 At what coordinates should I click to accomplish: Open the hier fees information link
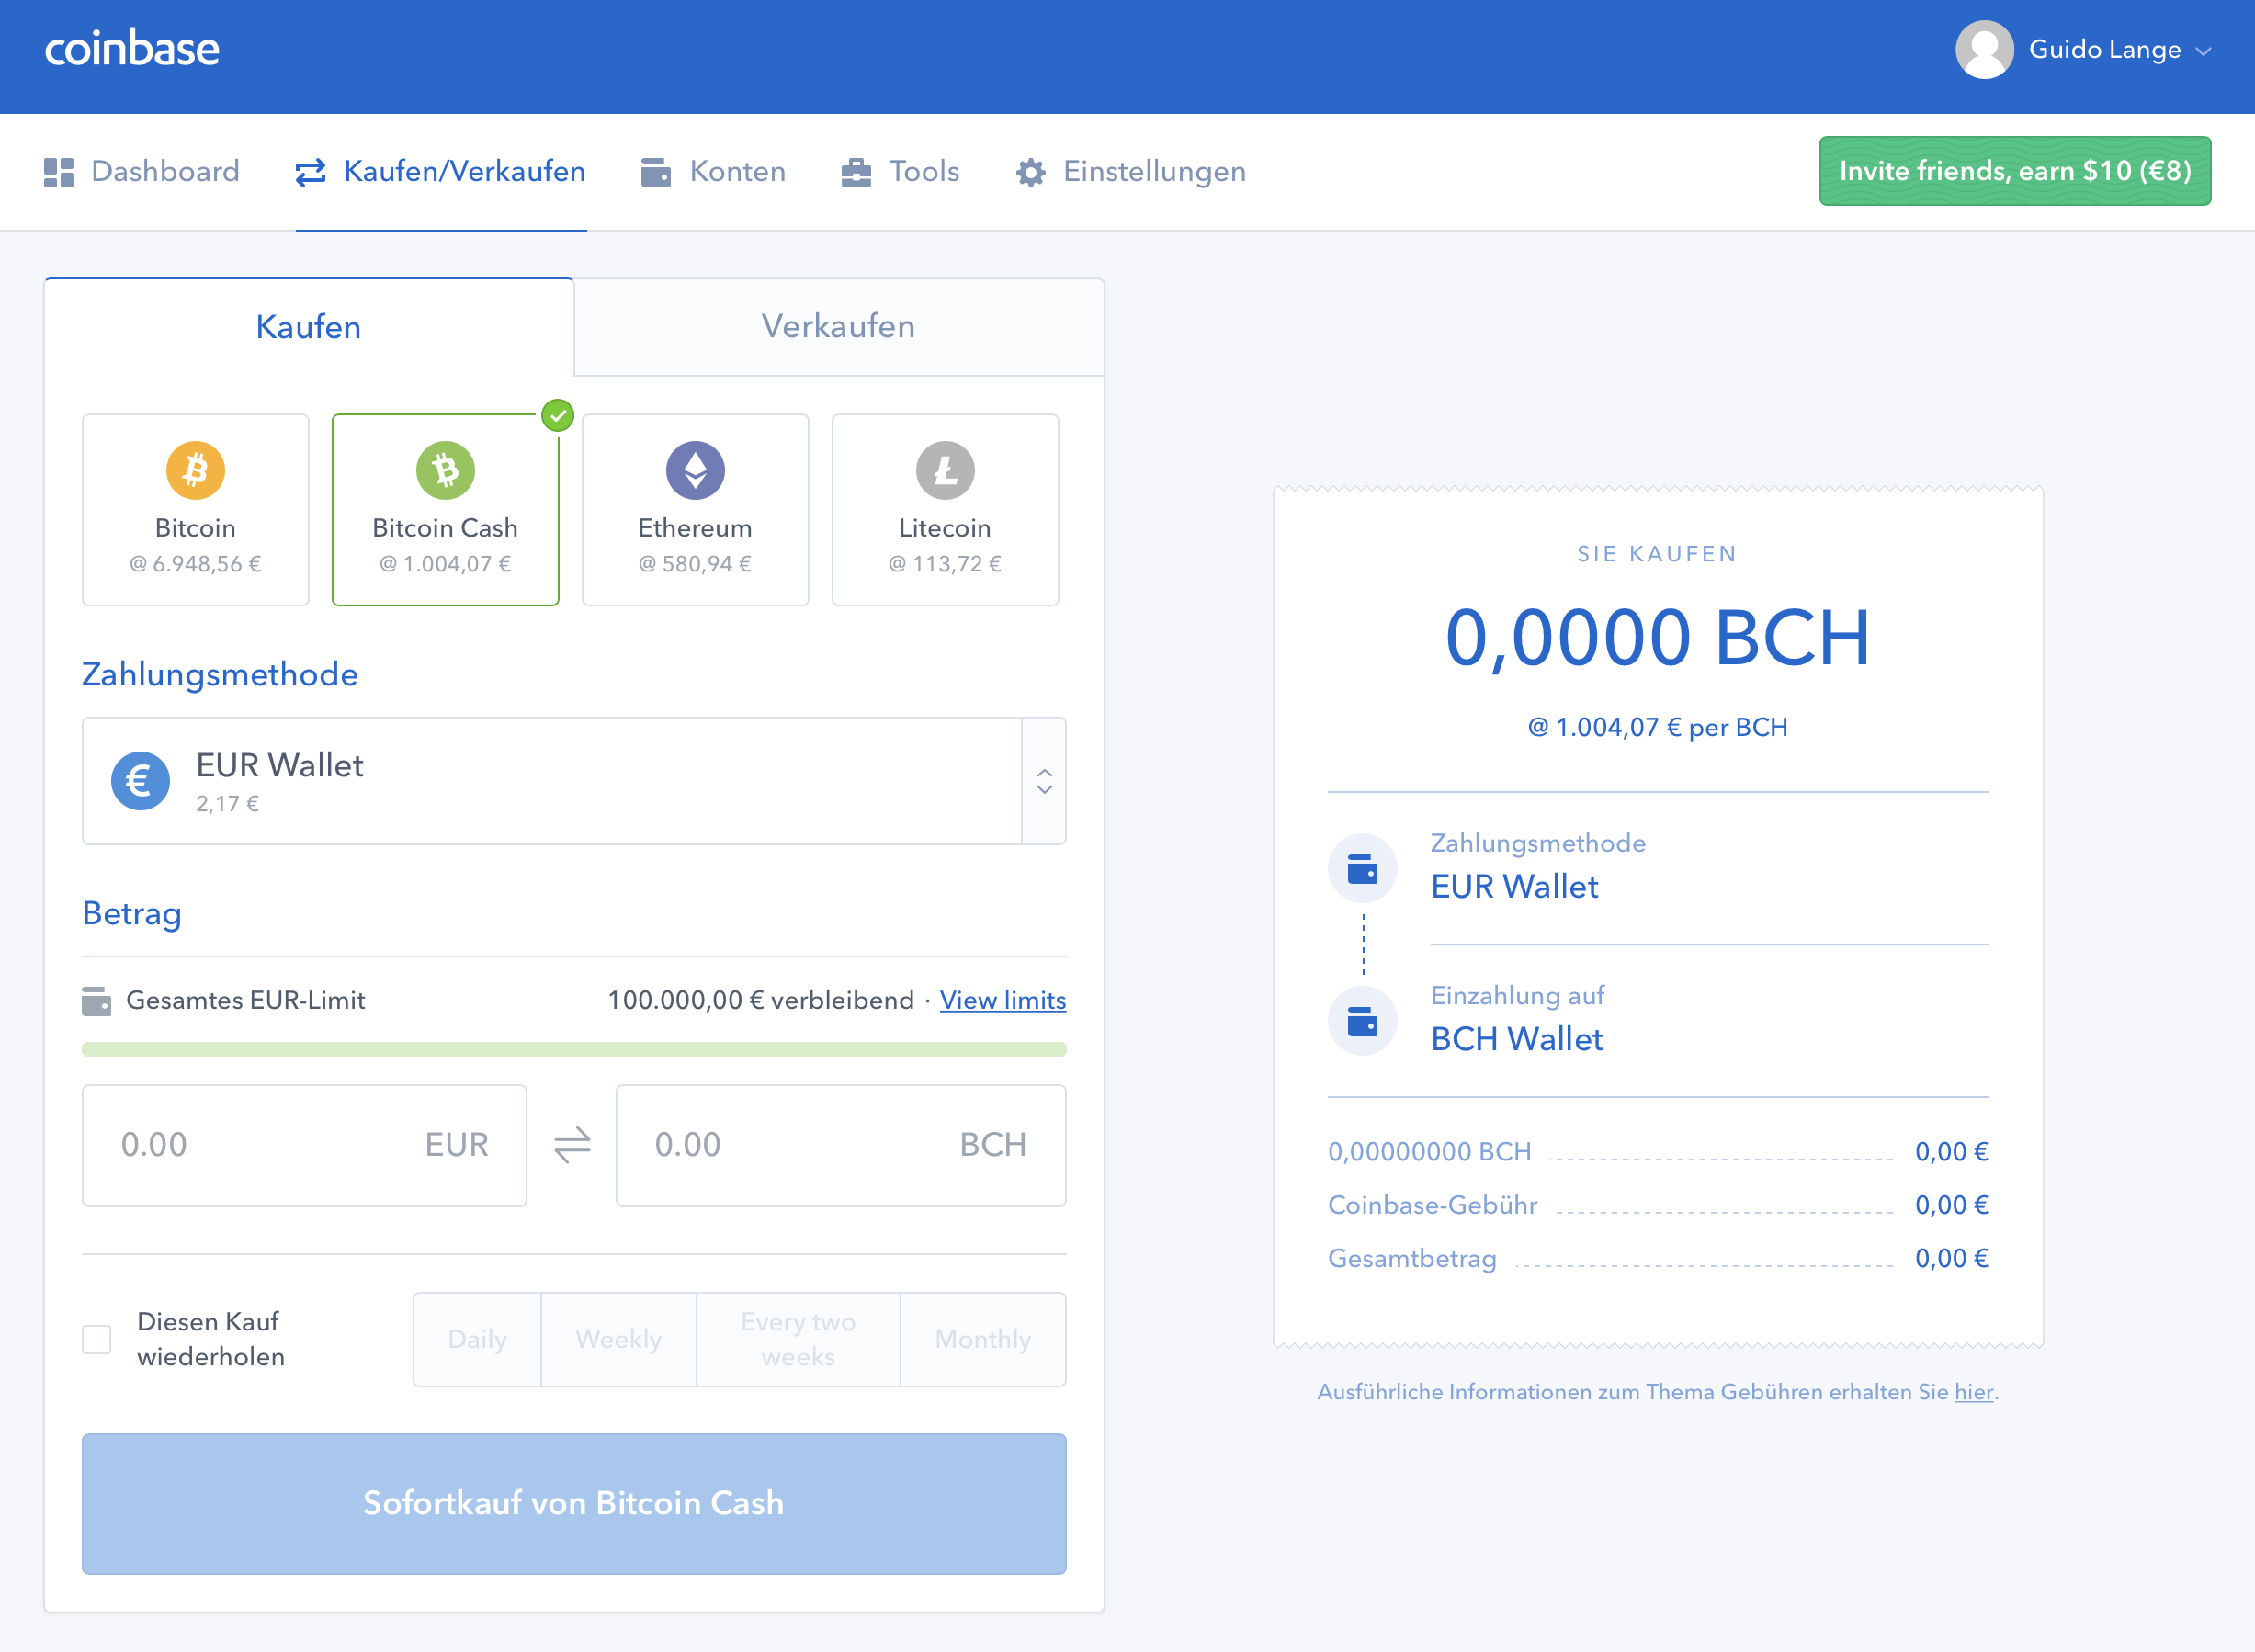click(x=1973, y=1392)
